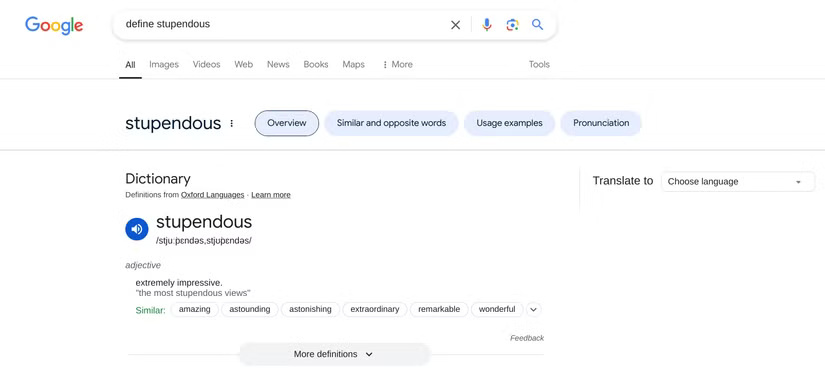The image size is (825, 372).
Task: Open the Oxford Languages link
Action: tap(213, 195)
